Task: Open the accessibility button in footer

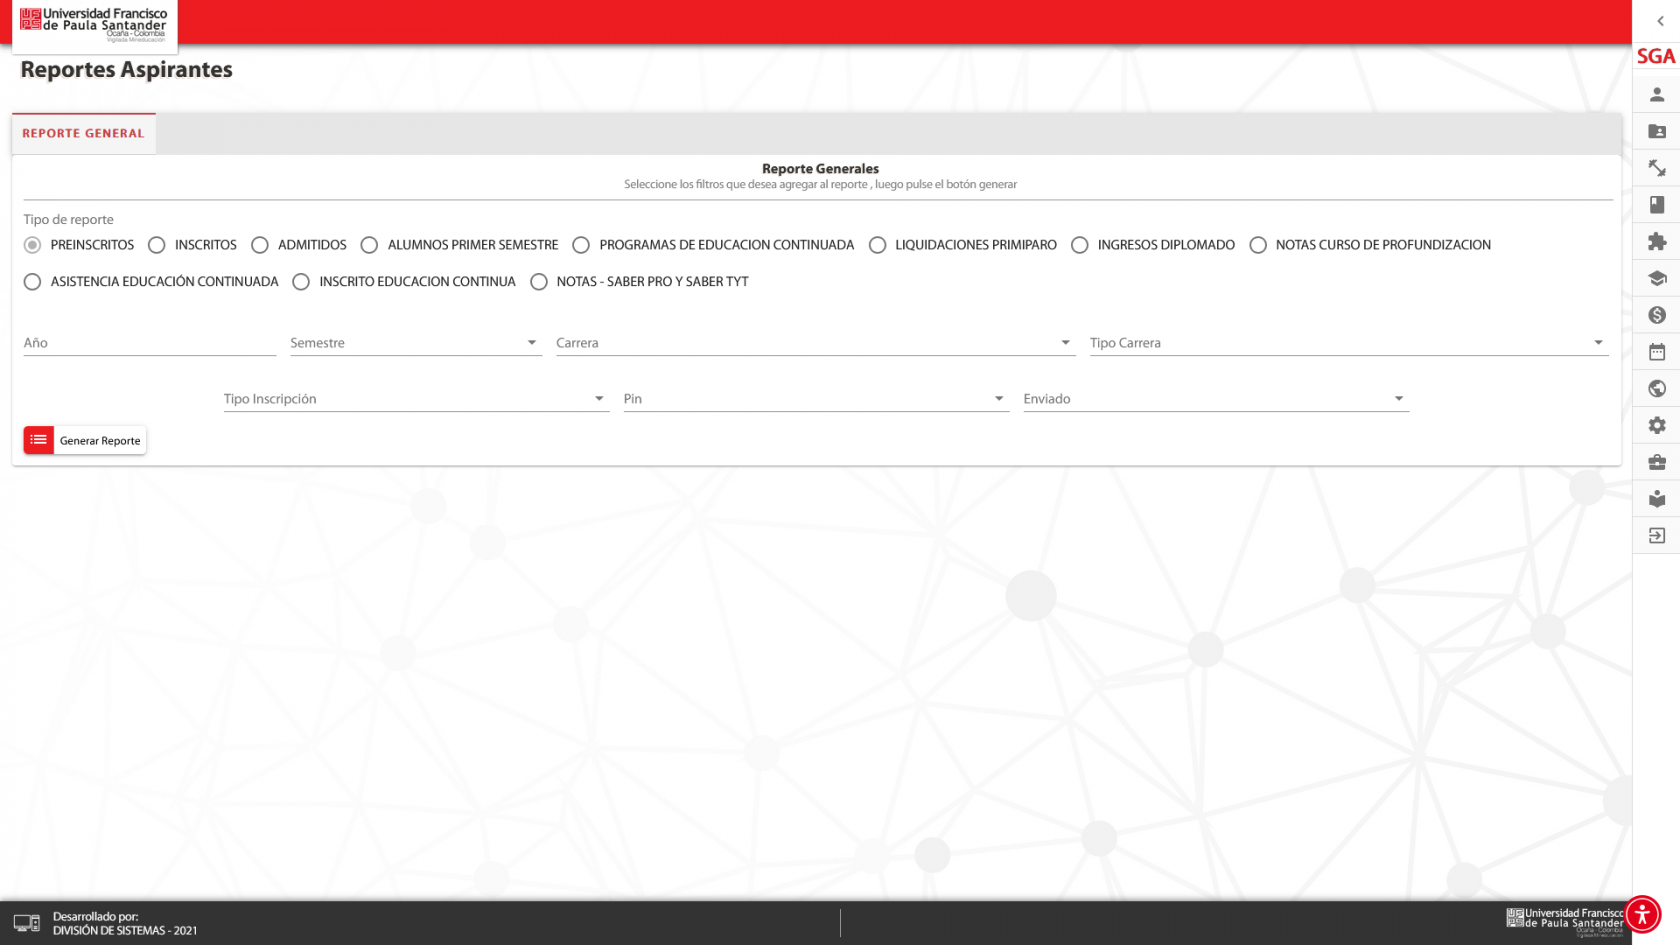Action: pos(1642,914)
